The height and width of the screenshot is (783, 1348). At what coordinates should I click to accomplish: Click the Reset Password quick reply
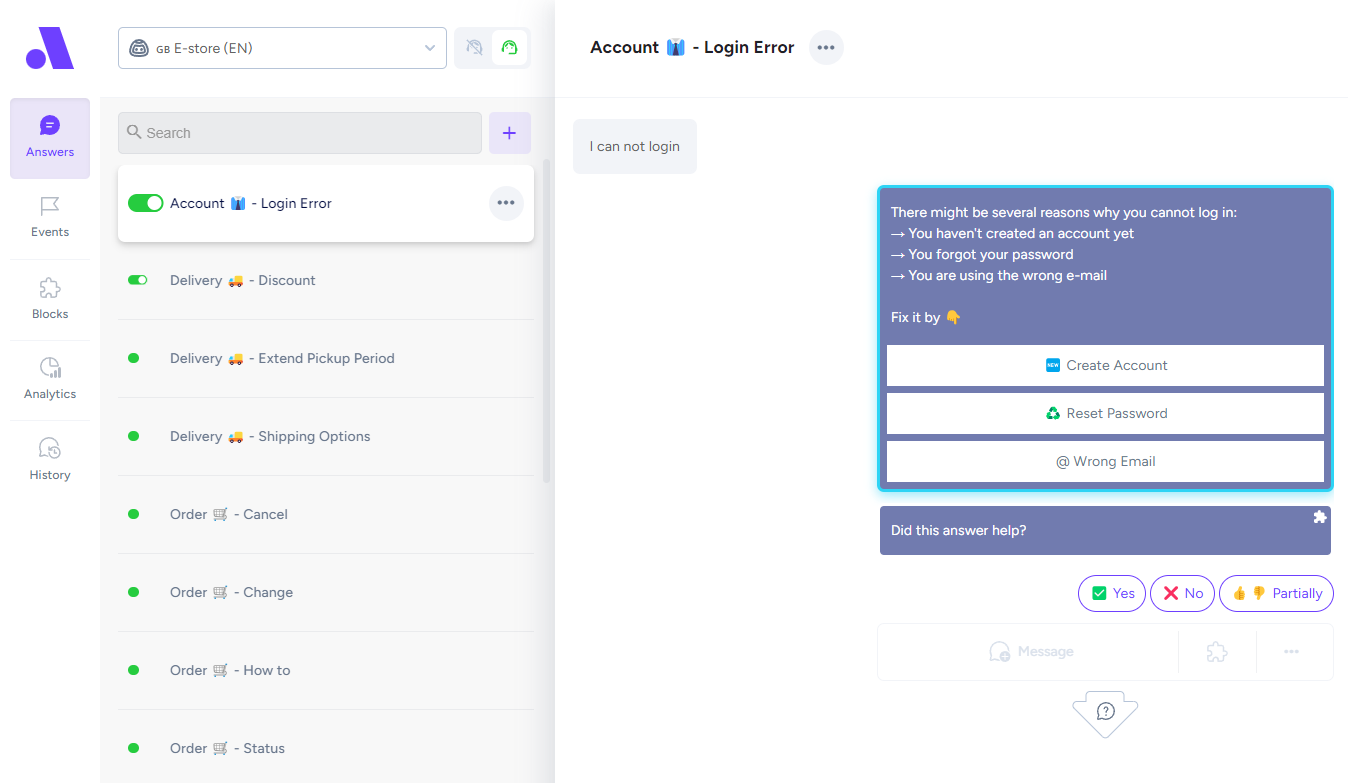[1105, 413]
